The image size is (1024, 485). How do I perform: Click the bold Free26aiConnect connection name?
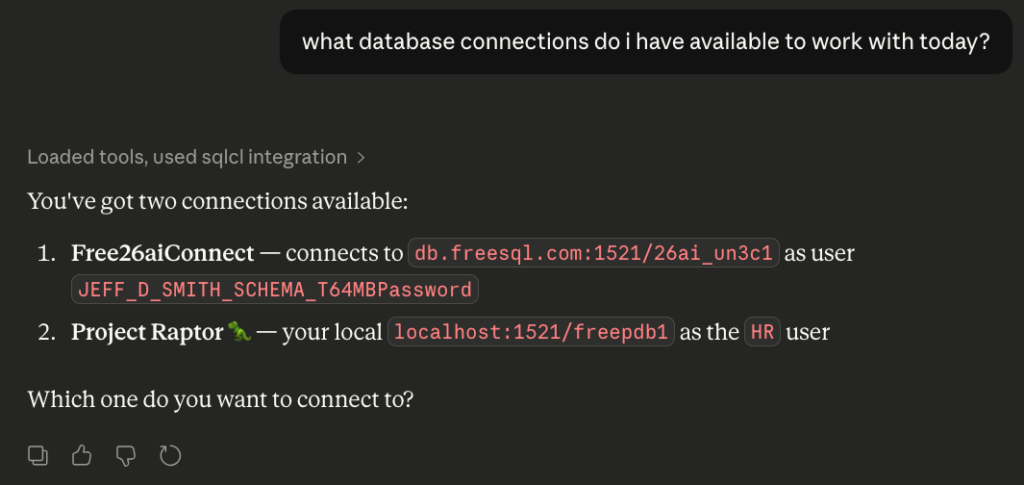point(162,254)
